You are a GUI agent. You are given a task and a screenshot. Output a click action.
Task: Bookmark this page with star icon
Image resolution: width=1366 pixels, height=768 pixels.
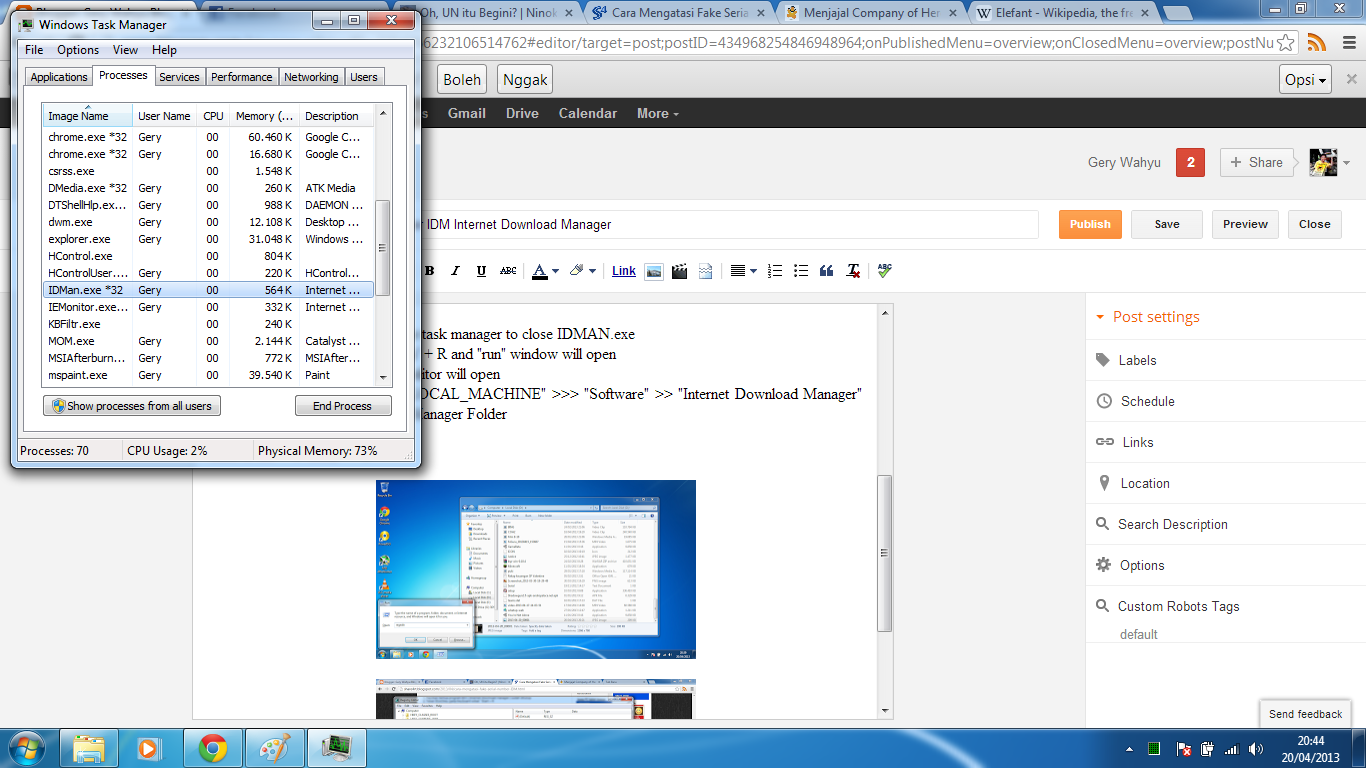tap(1286, 43)
